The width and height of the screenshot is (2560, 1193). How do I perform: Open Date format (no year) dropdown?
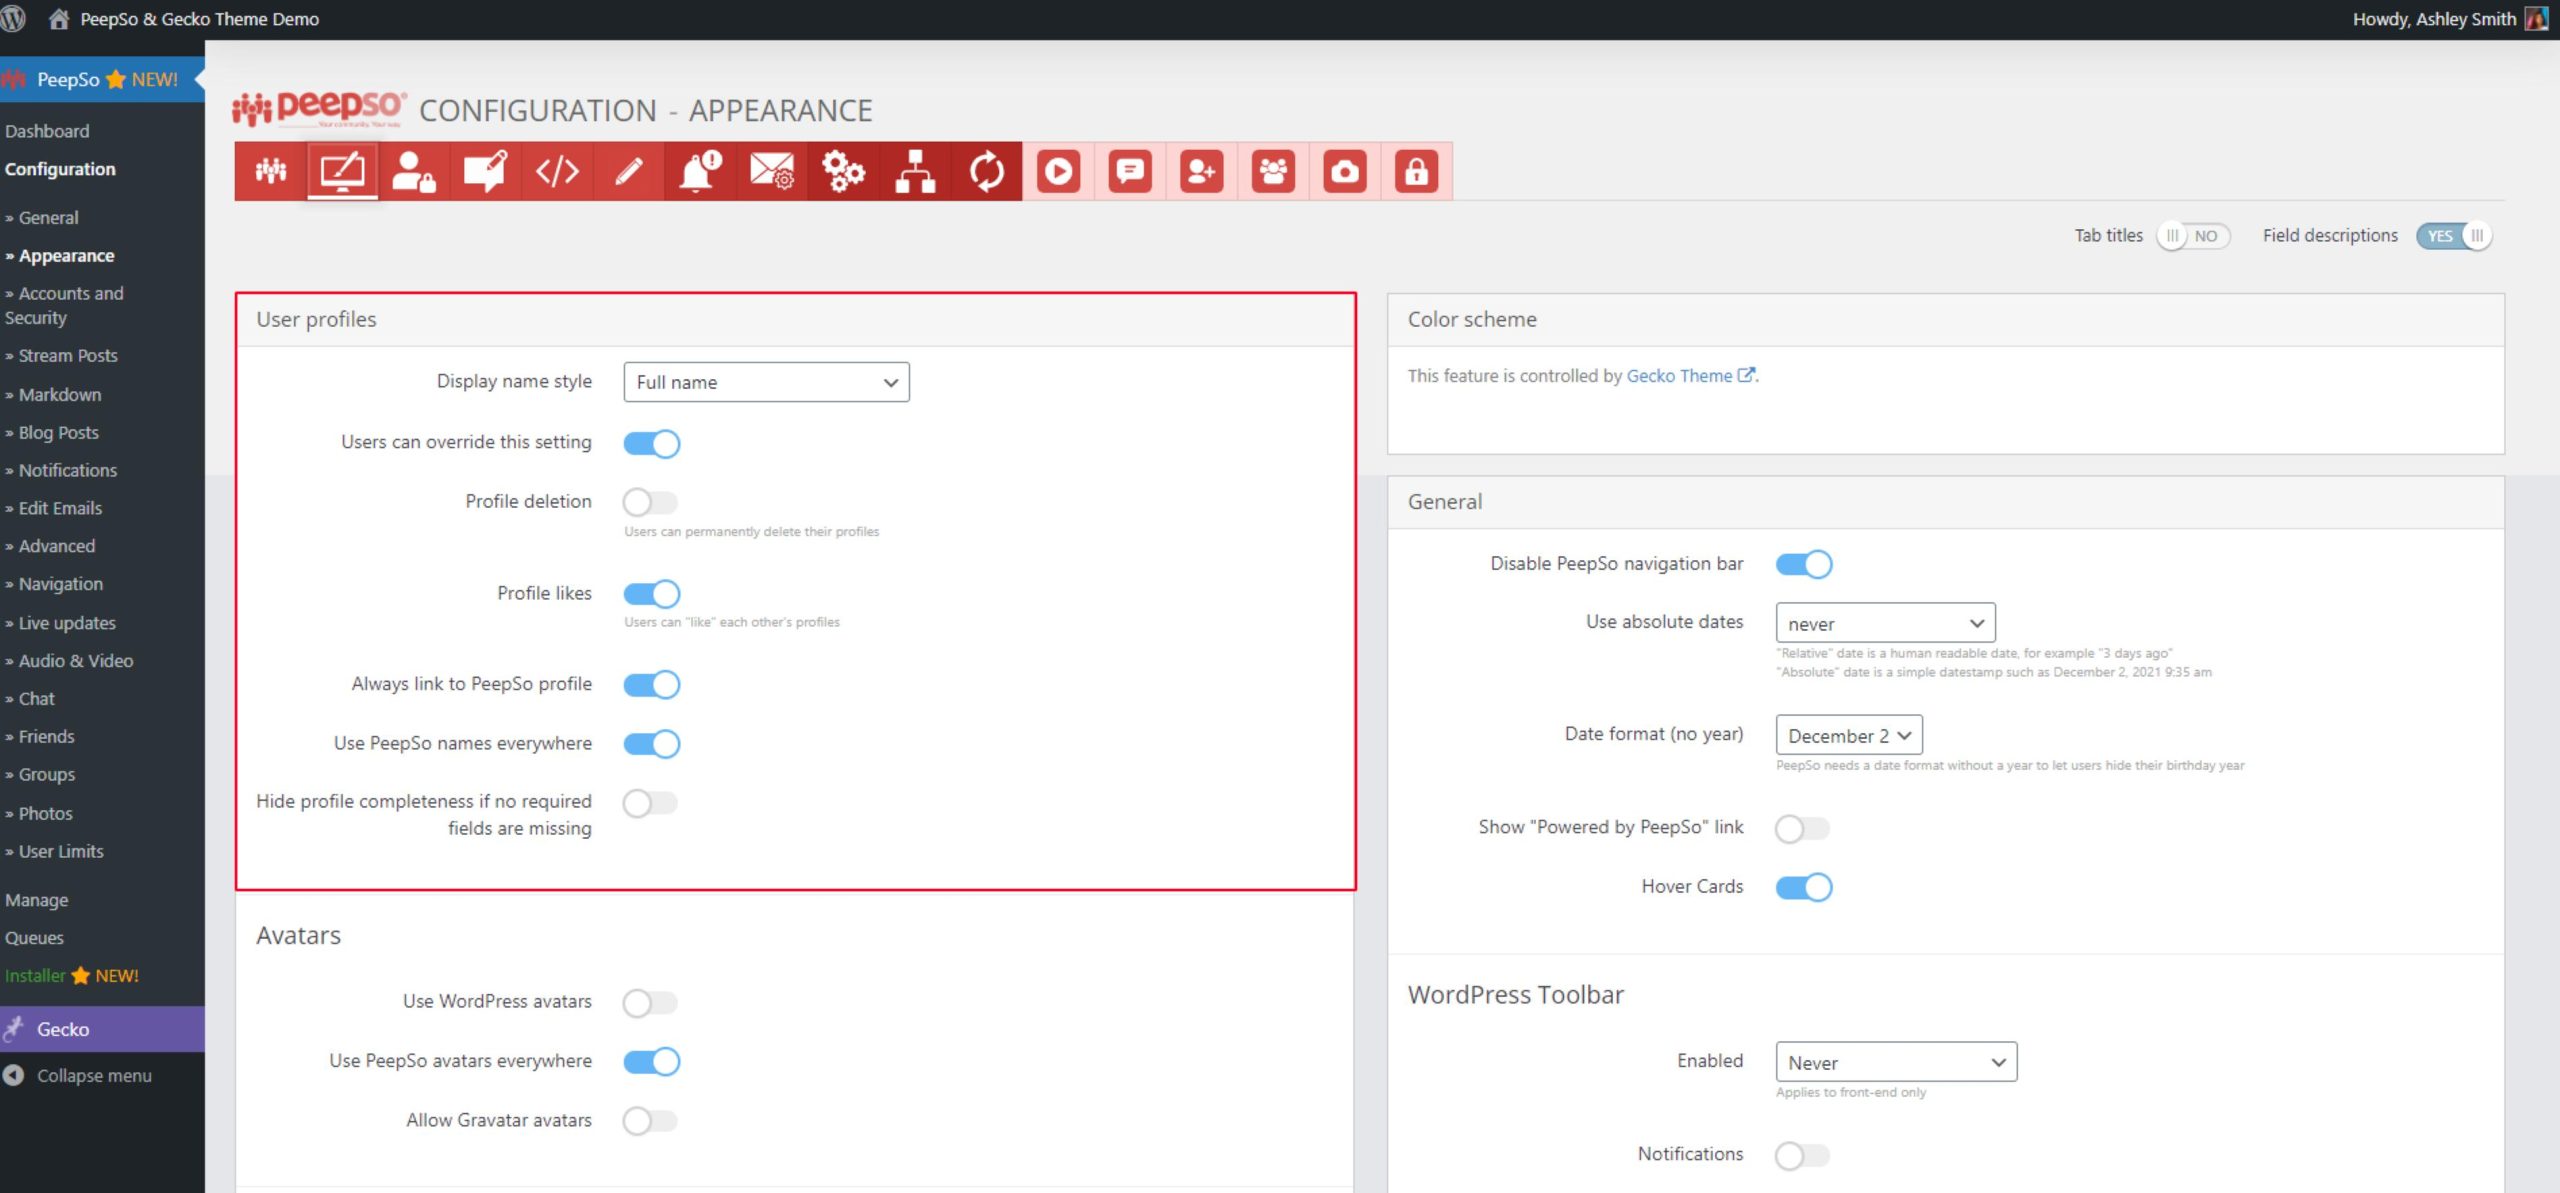click(x=1849, y=735)
